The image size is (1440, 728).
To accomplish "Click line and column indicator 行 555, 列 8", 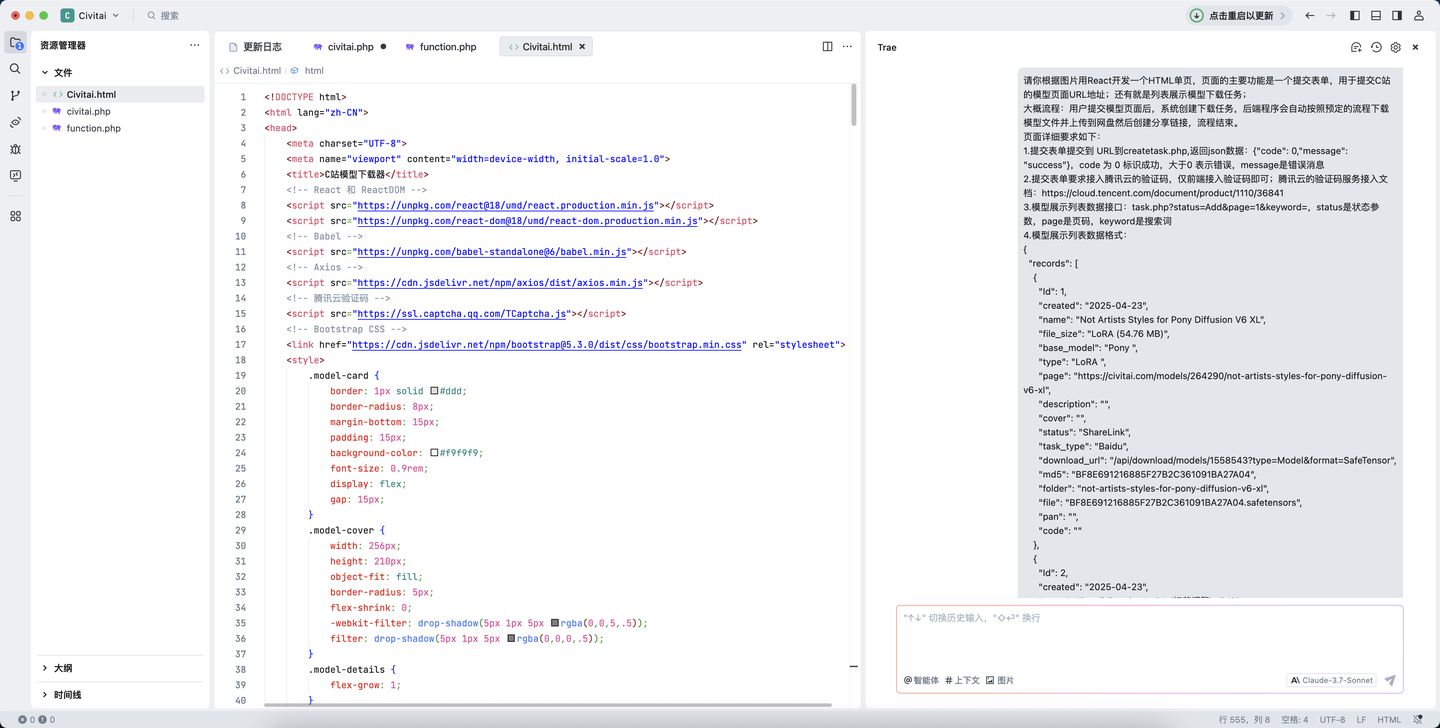I will [1244, 719].
